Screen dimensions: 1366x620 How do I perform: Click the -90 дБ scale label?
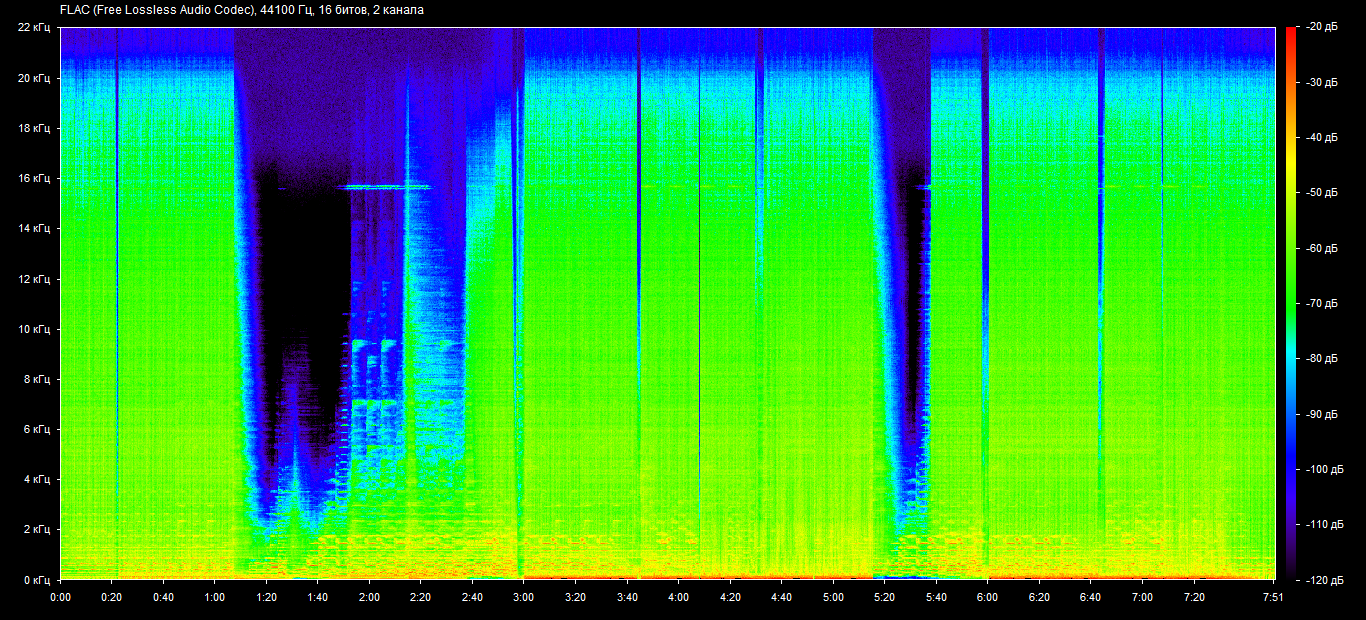[1321, 413]
